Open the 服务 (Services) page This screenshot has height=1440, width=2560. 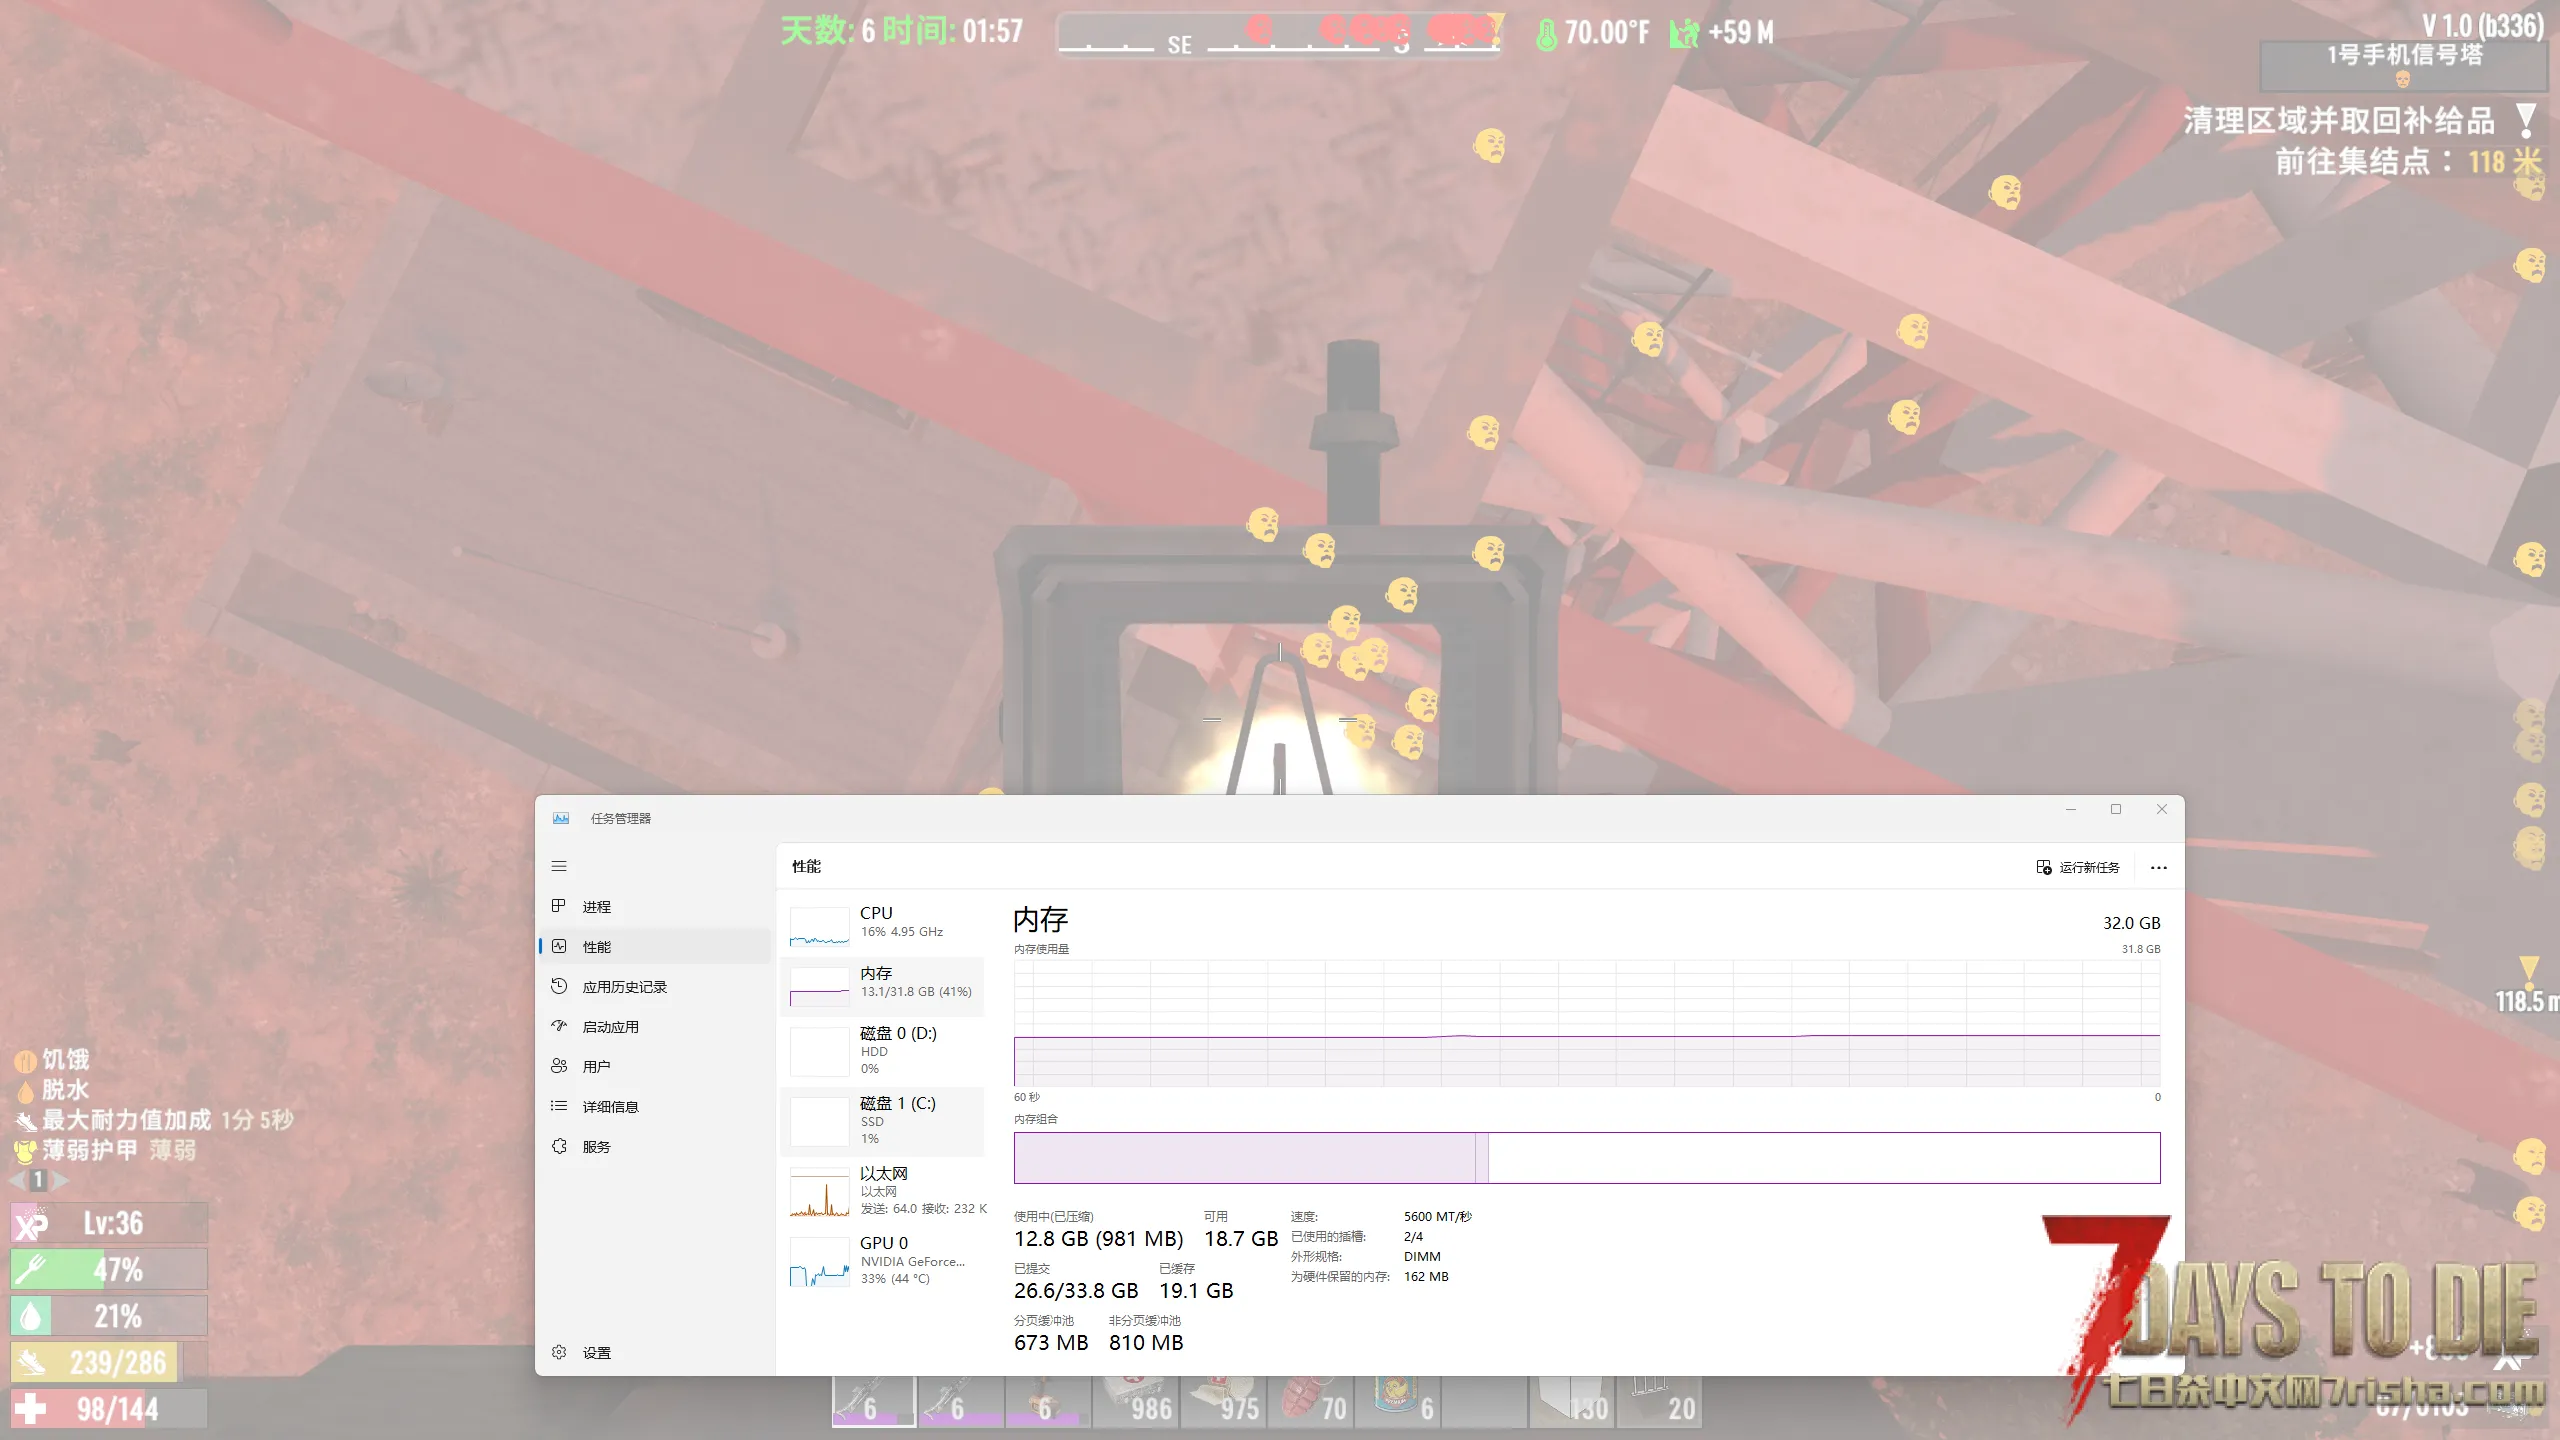click(654, 1146)
